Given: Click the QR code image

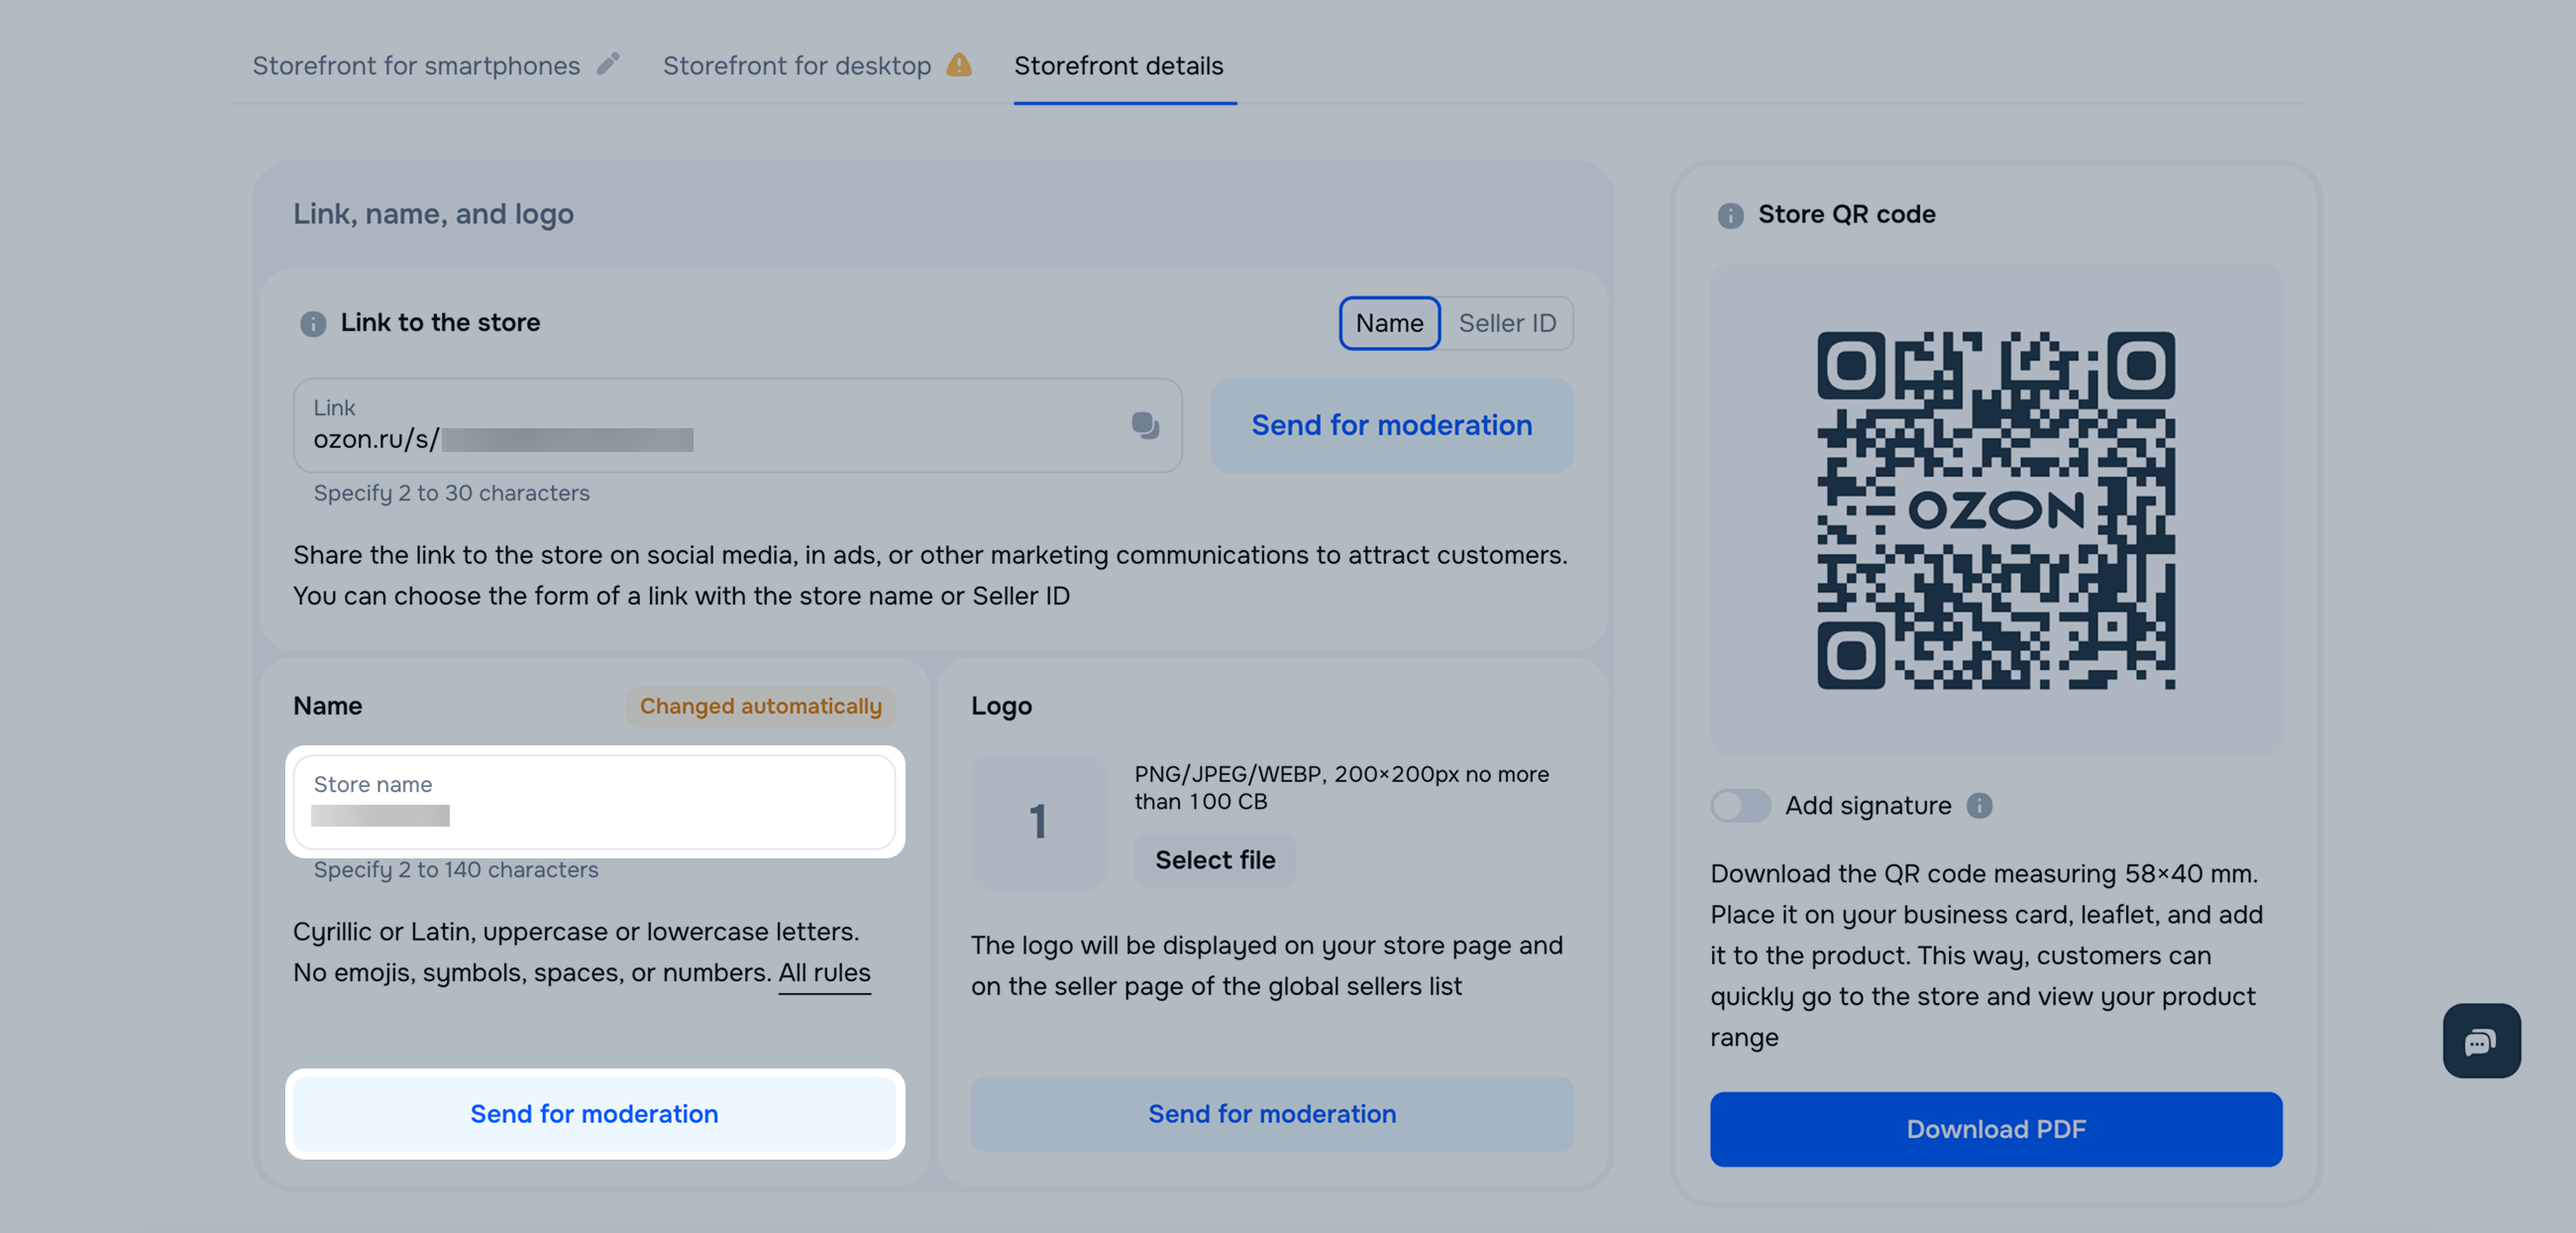Looking at the screenshot, I should [x=1995, y=510].
